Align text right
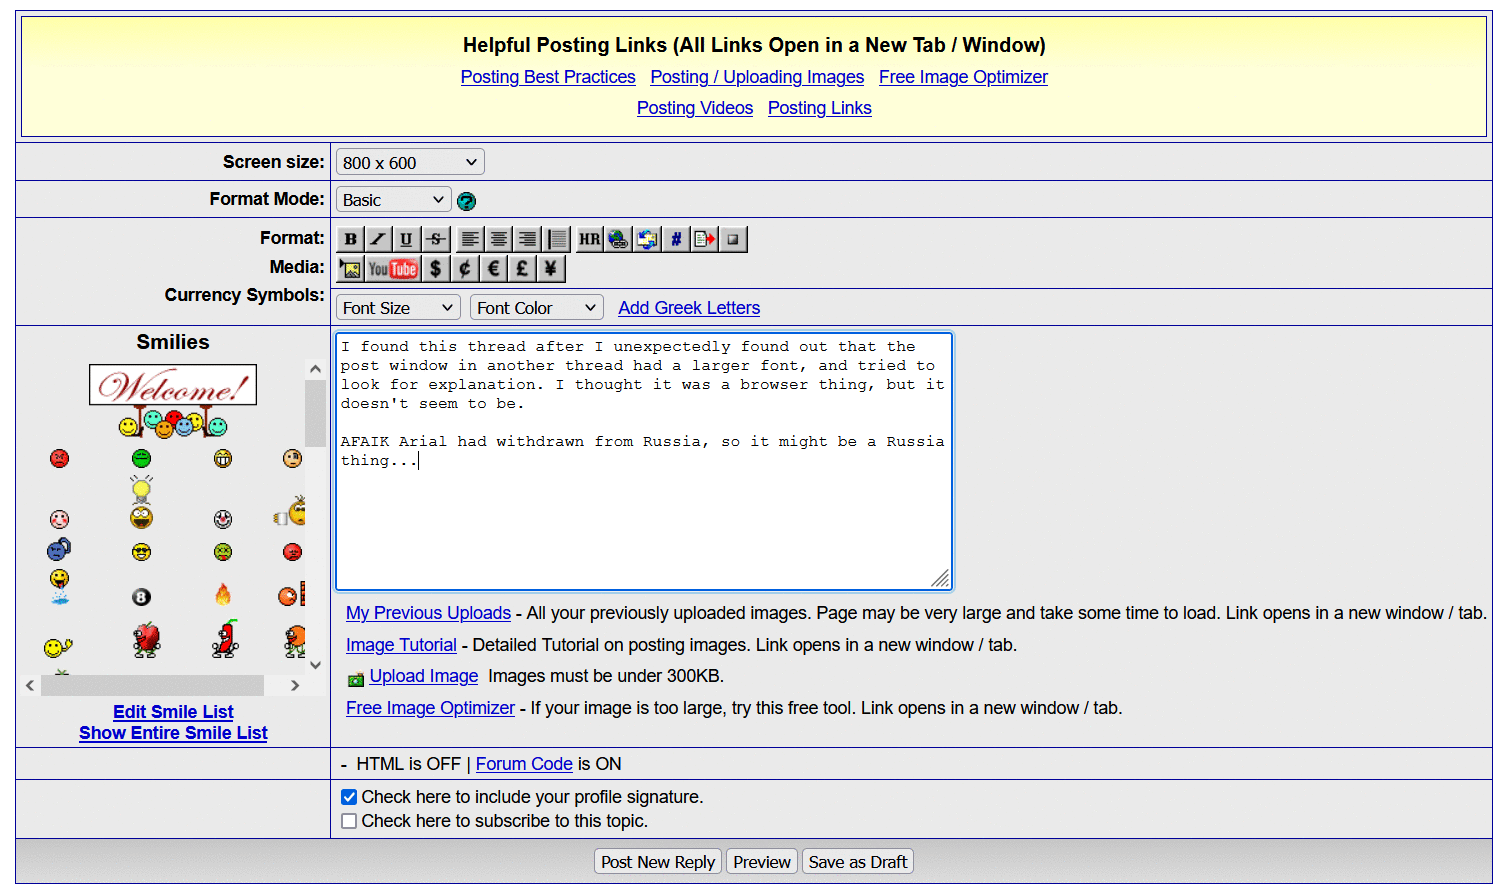 tap(527, 239)
